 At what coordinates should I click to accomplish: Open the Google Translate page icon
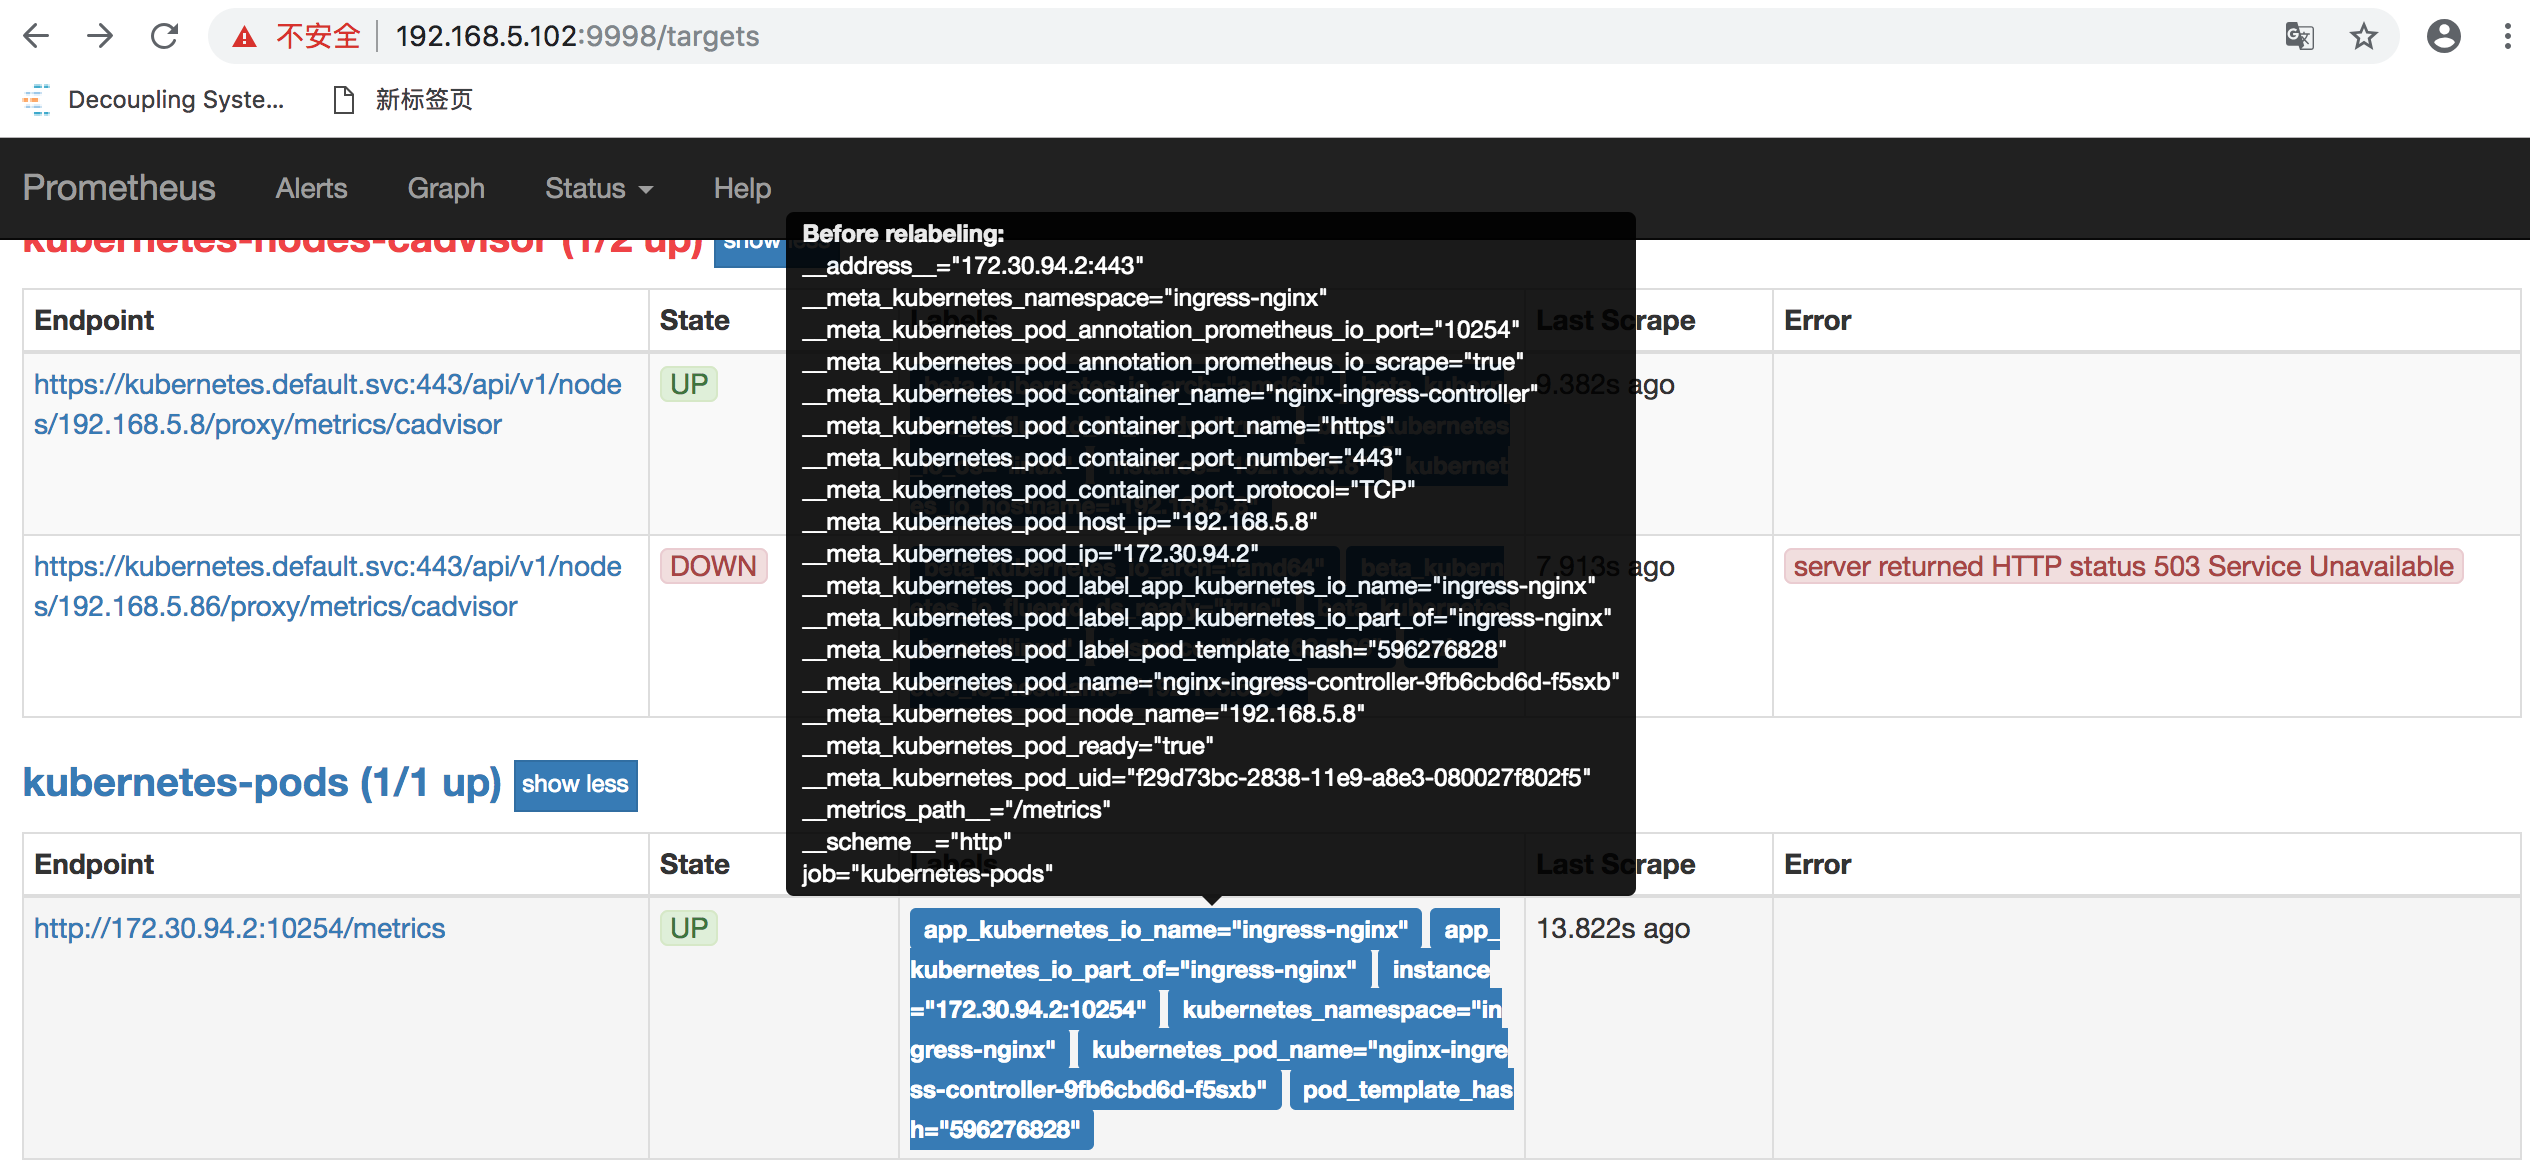2299,37
